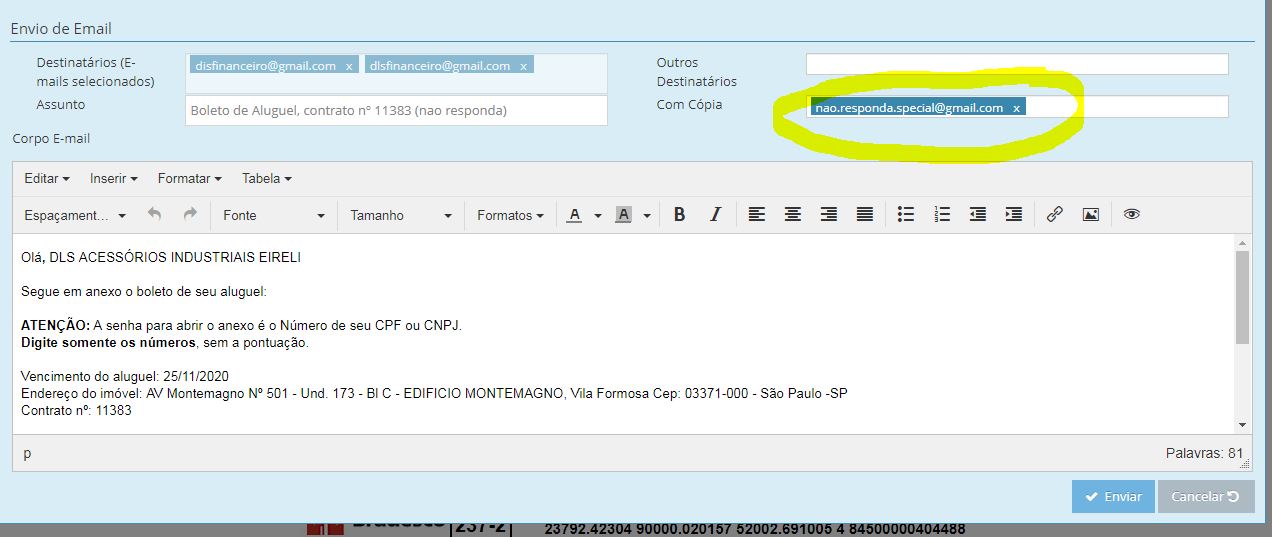Image resolution: width=1272 pixels, height=537 pixels.
Task: Open the Formatar menu
Action: point(189,178)
